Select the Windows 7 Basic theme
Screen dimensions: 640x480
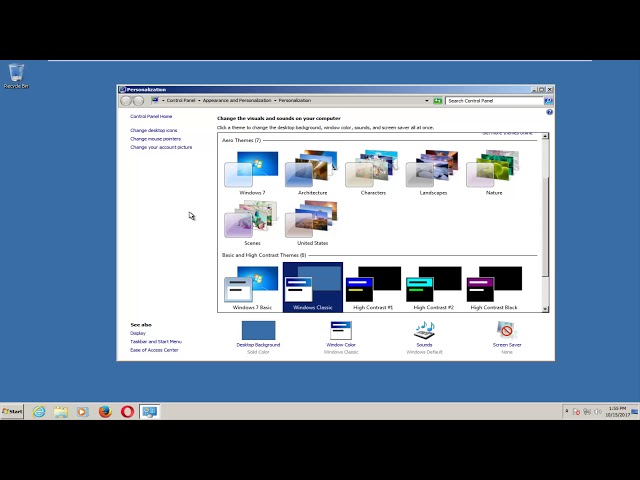251,284
